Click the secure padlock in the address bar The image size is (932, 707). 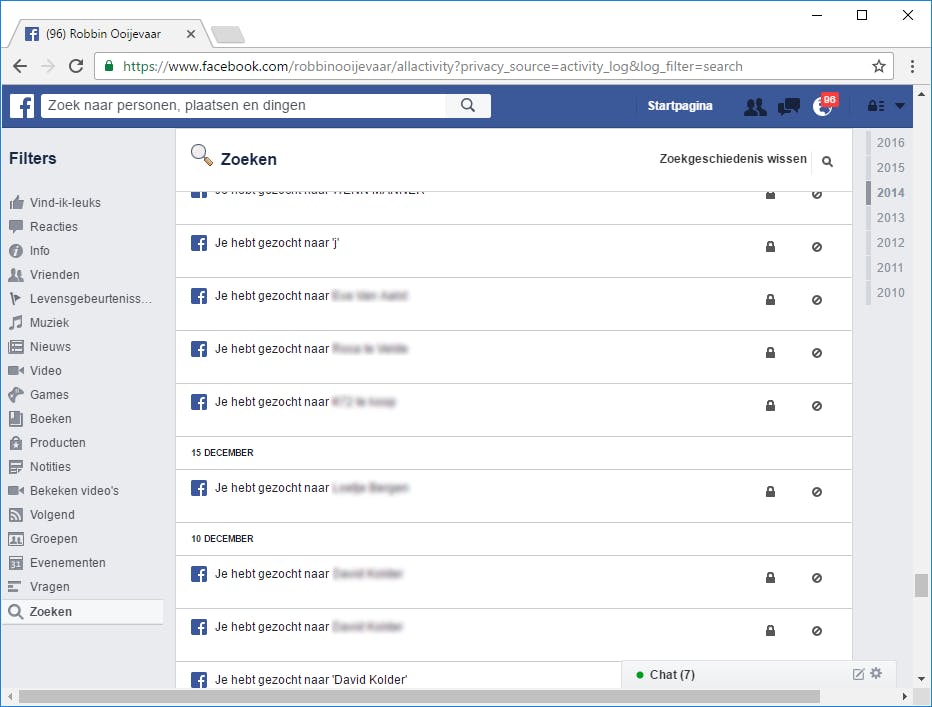click(x=109, y=65)
